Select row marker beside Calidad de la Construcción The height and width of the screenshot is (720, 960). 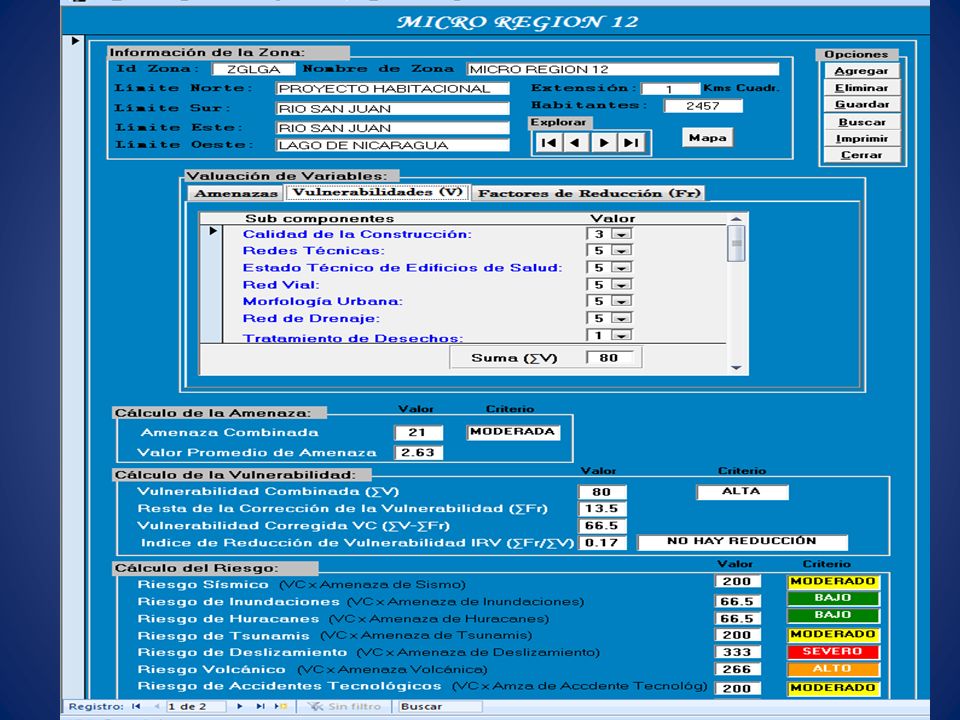click(212, 231)
